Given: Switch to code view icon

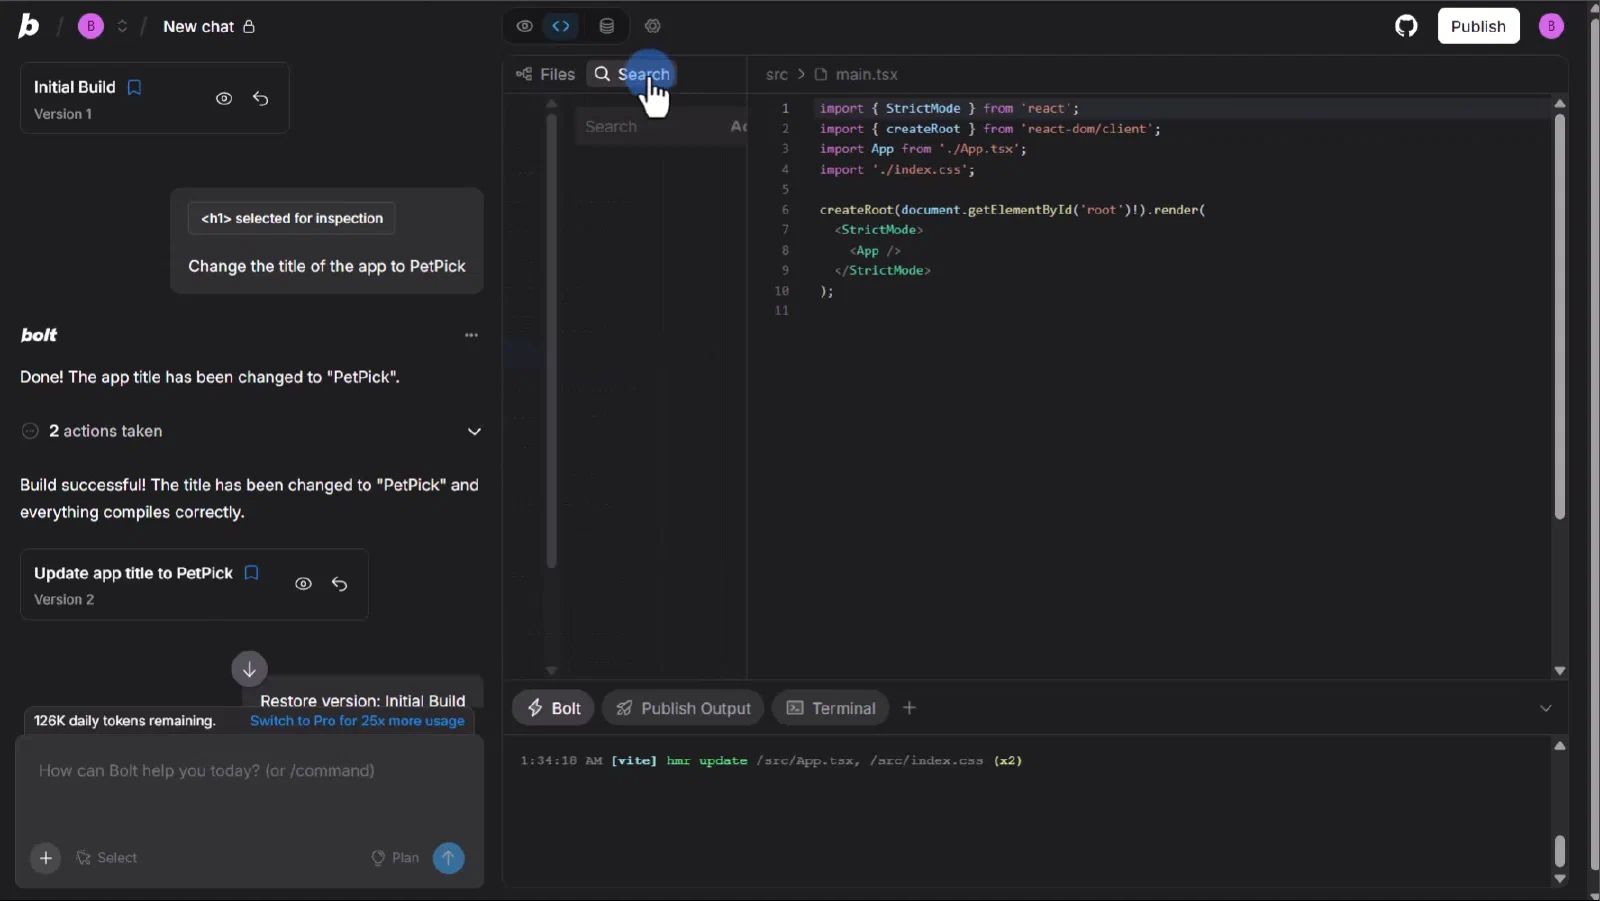Looking at the screenshot, I should [561, 26].
